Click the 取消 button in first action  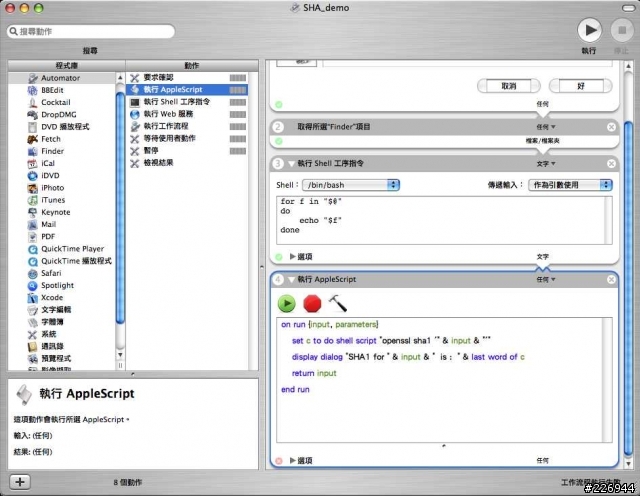(509, 86)
